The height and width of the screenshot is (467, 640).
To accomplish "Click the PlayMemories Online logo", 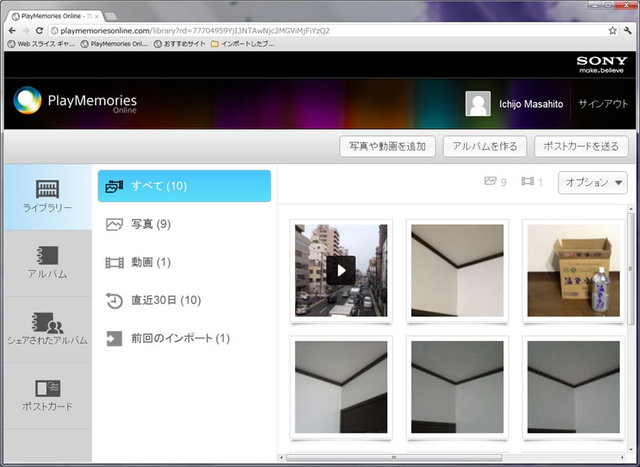I will pyautogui.click(x=75, y=104).
